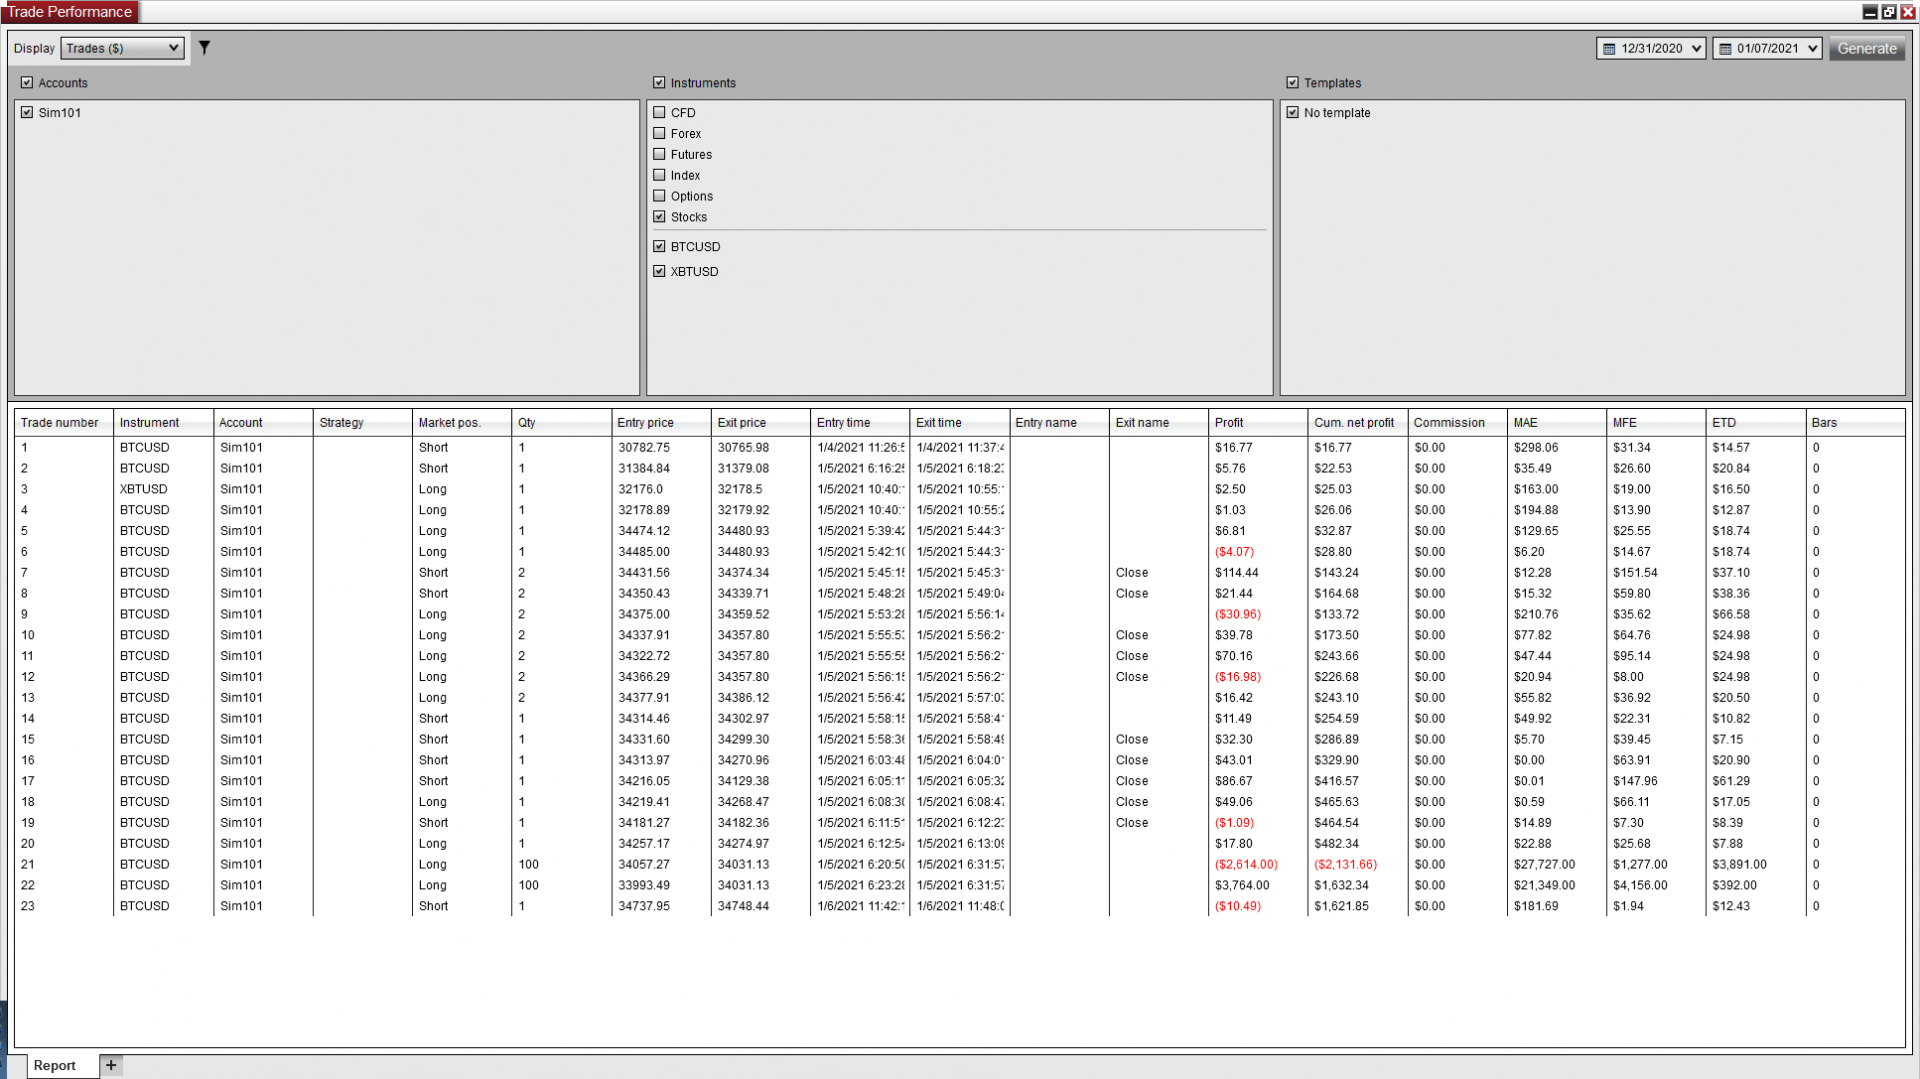Viewport: 1920px width, 1079px height.
Task: Sort by Trade number column header
Action: 64,423
